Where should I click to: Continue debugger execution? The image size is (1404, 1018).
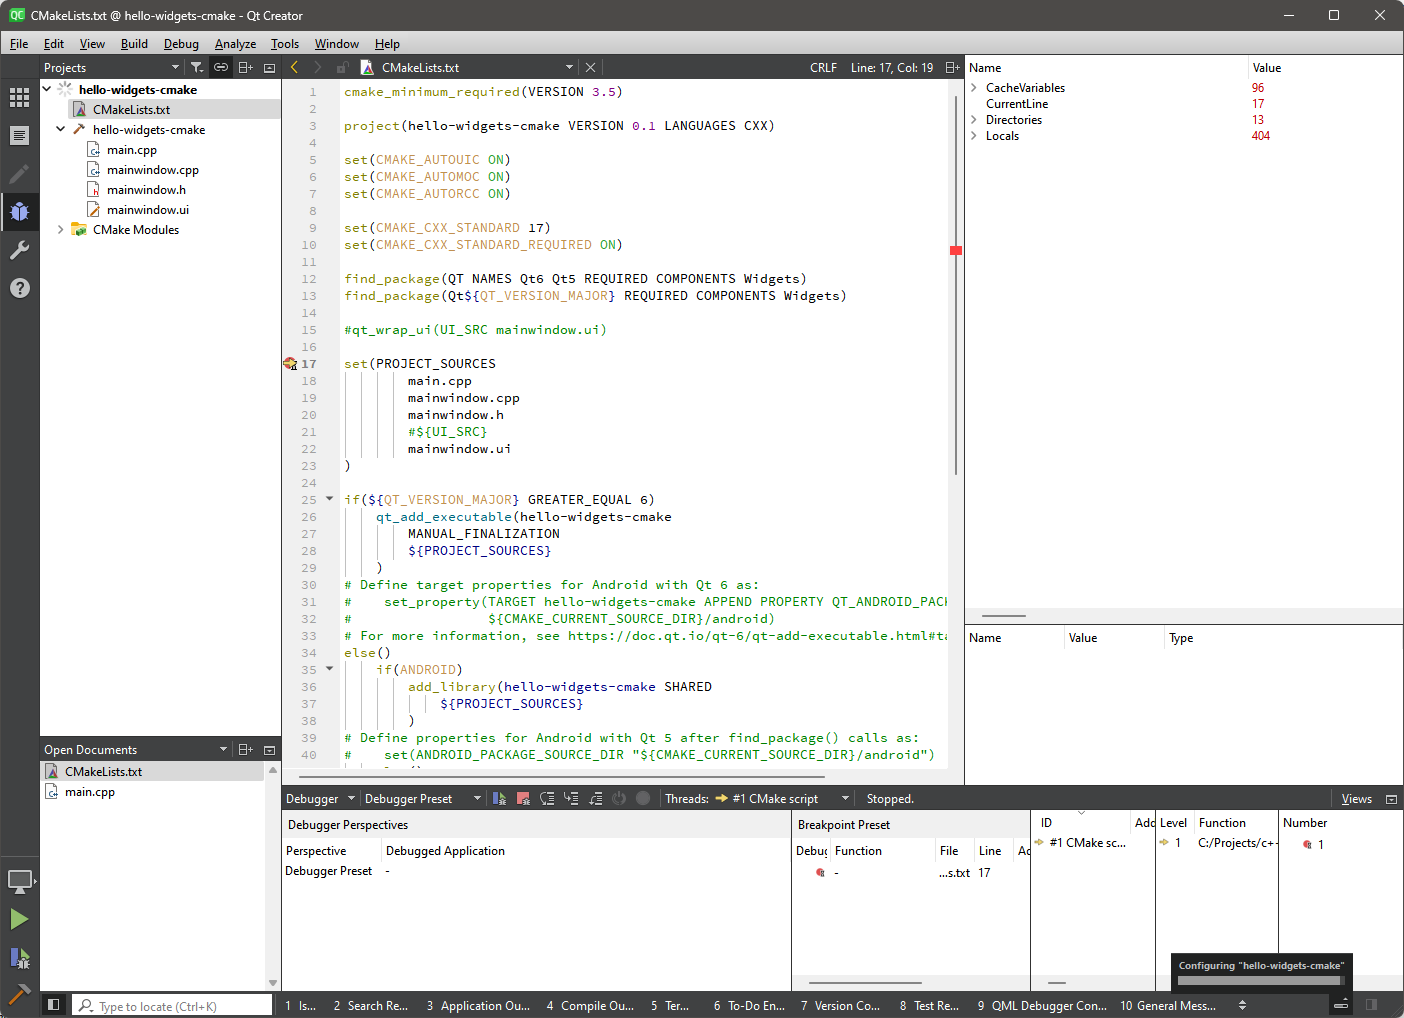coord(499,798)
